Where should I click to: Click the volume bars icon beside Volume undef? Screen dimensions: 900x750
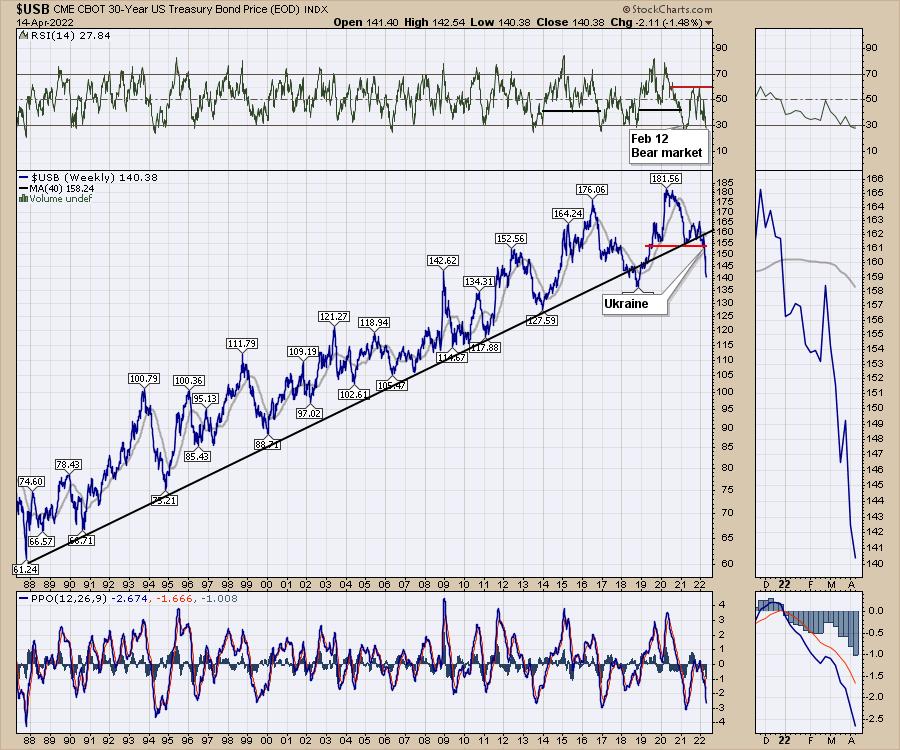coord(22,199)
